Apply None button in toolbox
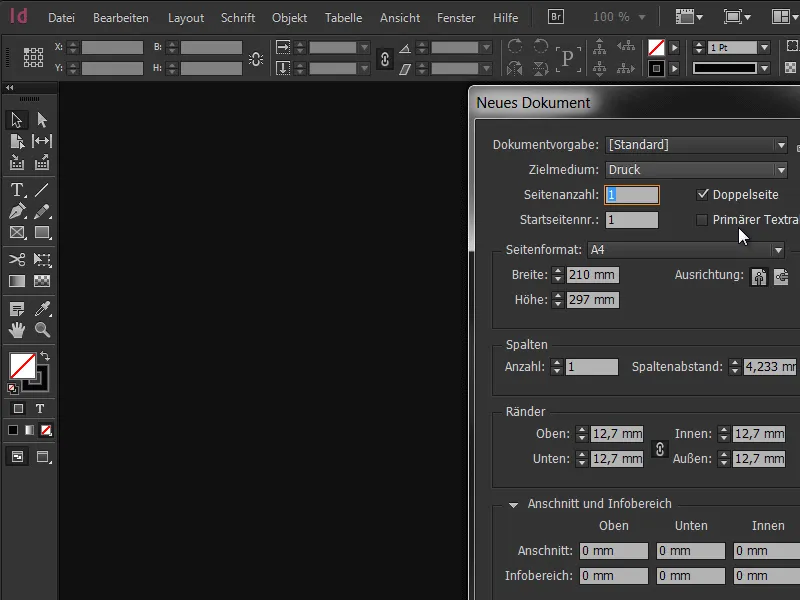Viewport: 800px width, 600px height. tap(46, 431)
